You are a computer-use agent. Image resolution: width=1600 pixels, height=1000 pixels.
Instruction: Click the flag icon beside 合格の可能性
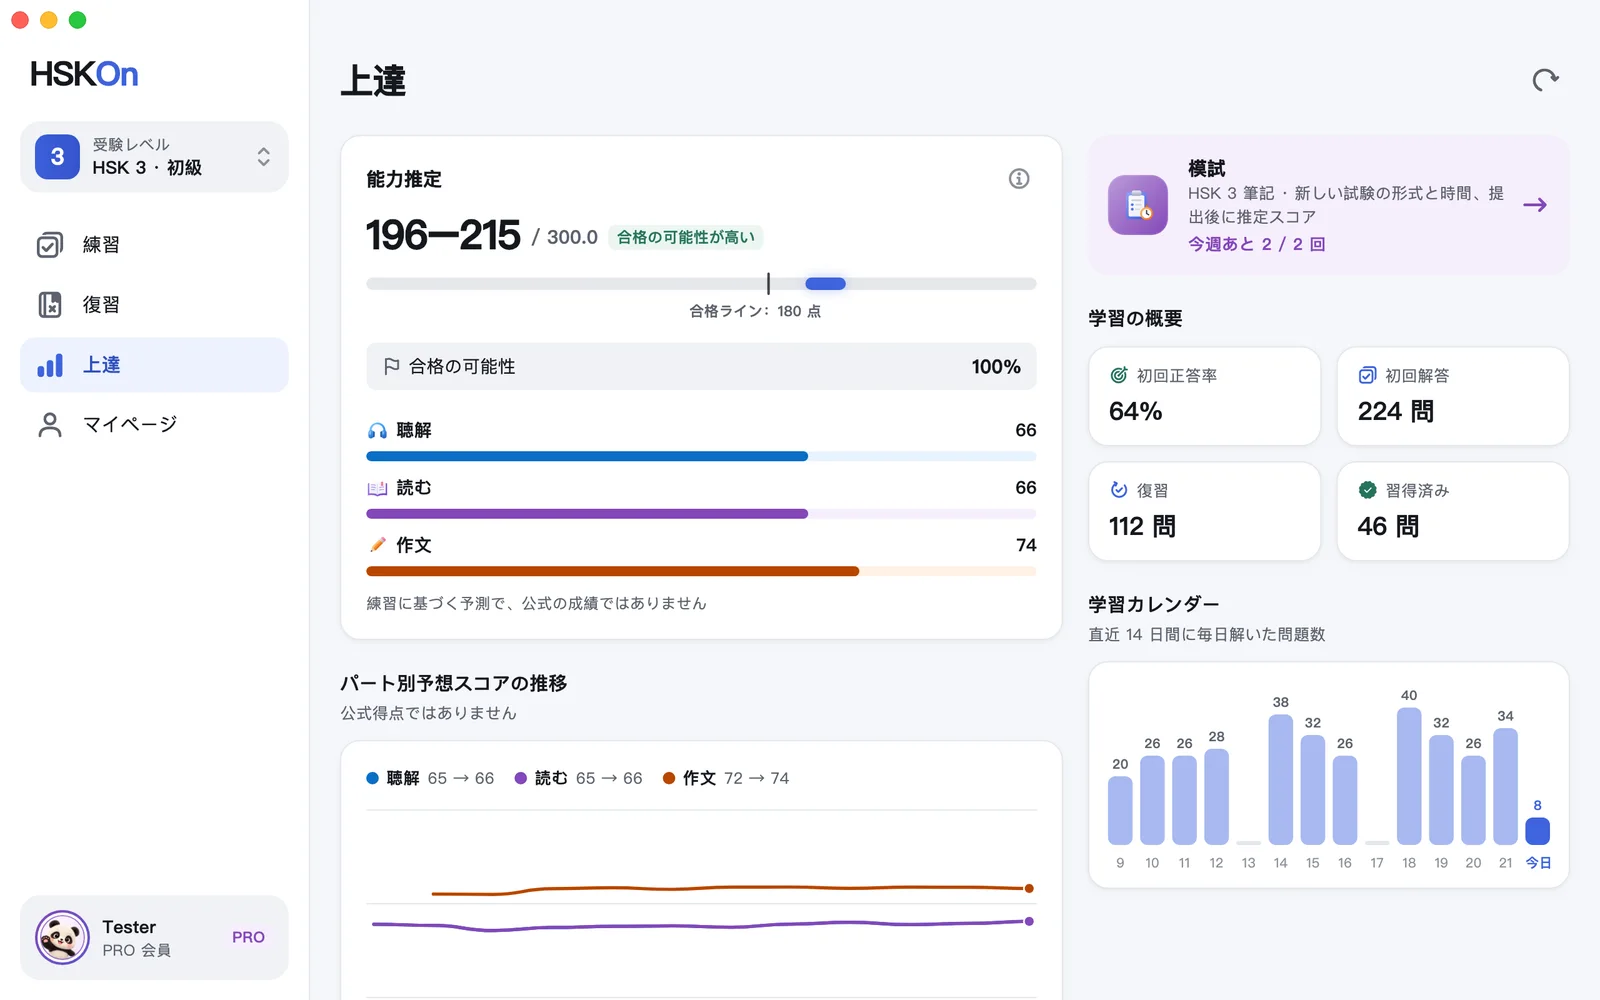392,367
